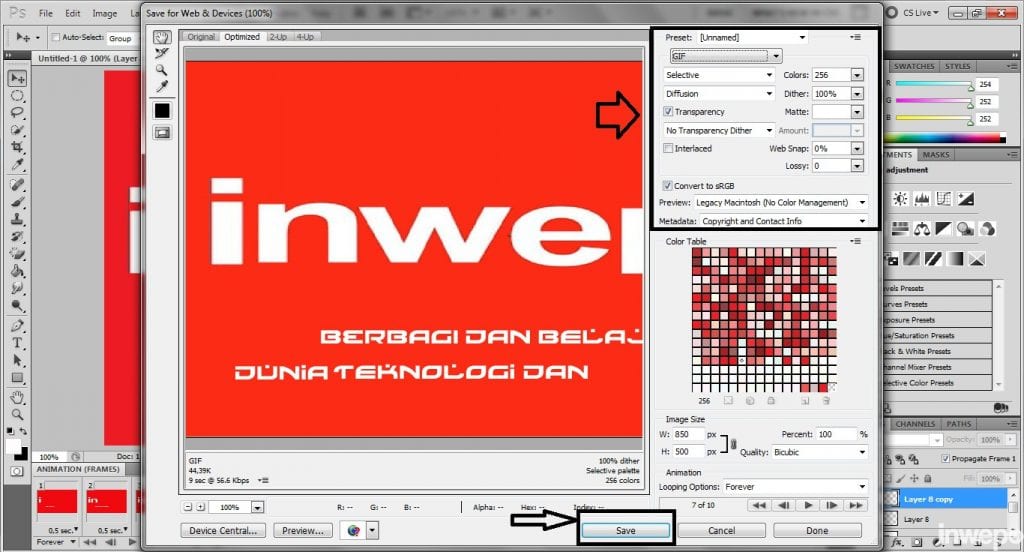Enable the Interlaced checkbox
Image resolution: width=1024 pixels, height=552 pixels.
(668, 148)
